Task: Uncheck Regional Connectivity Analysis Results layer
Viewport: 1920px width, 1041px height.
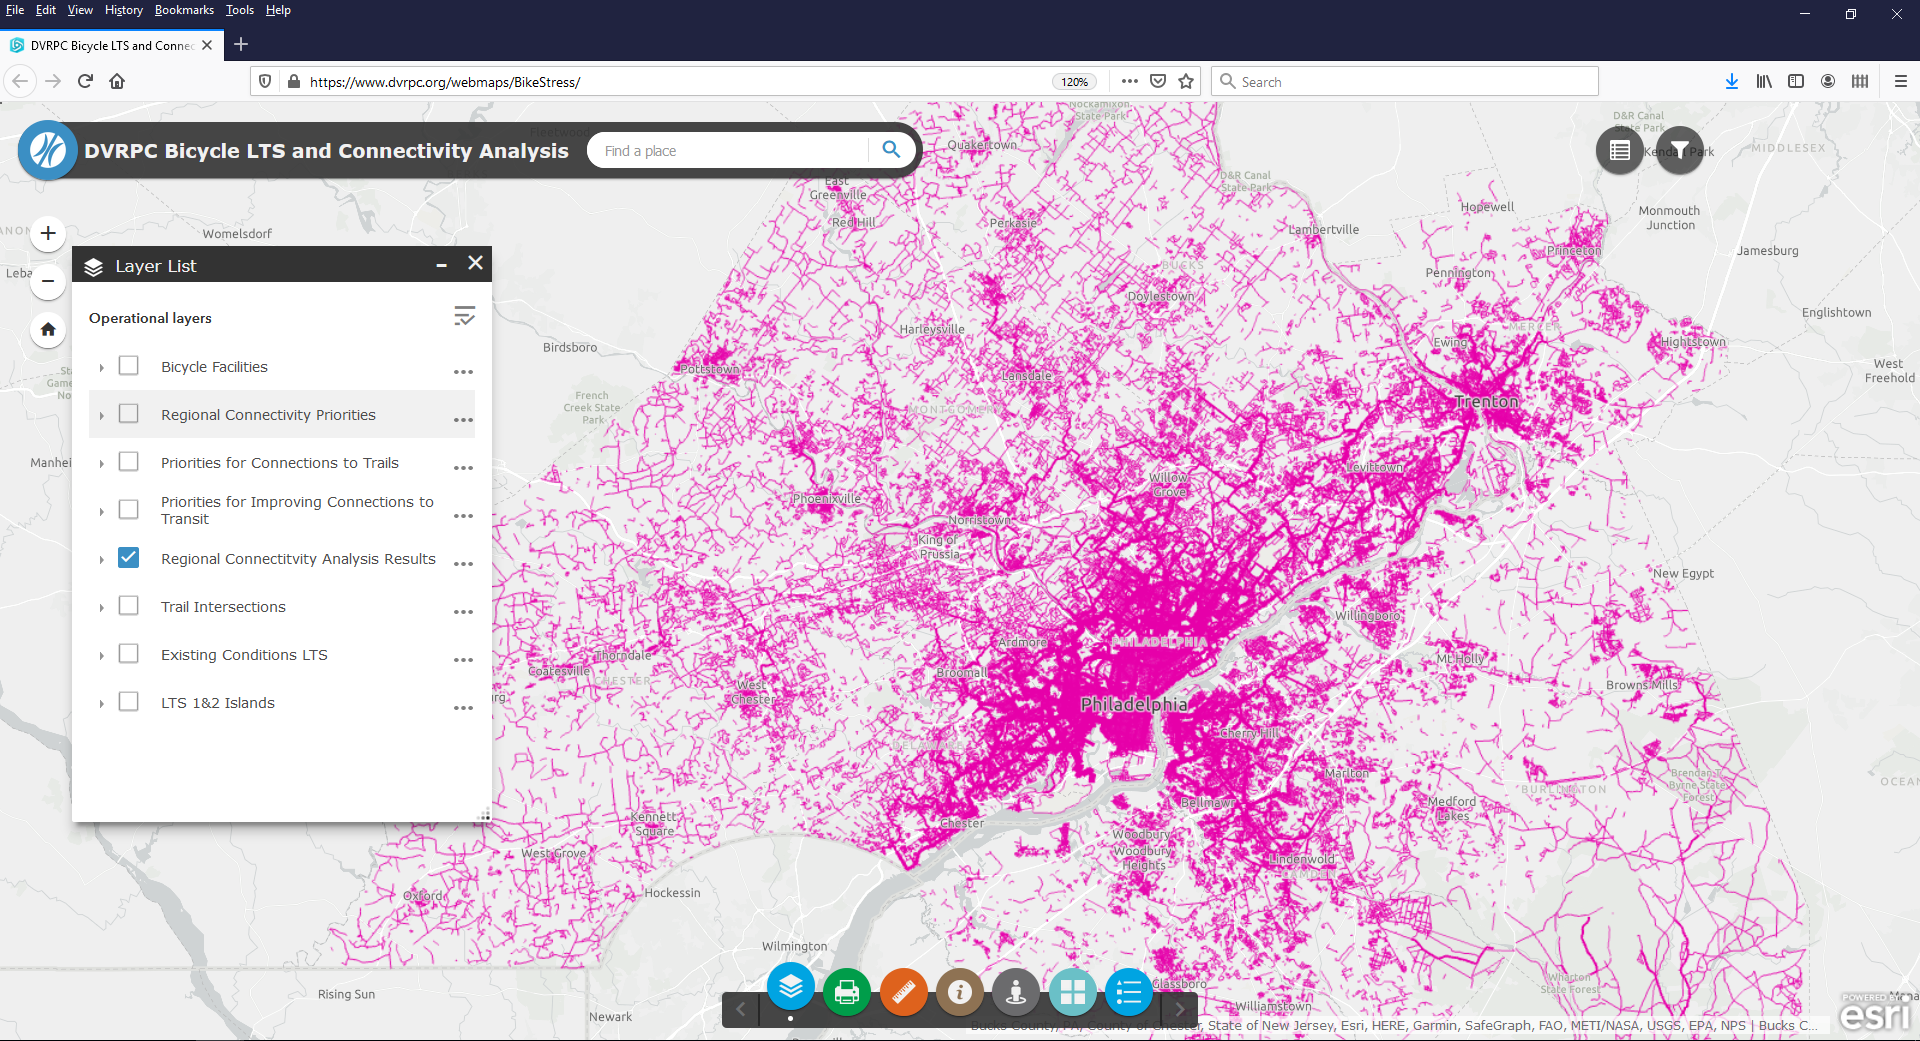Action: click(x=129, y=558)
